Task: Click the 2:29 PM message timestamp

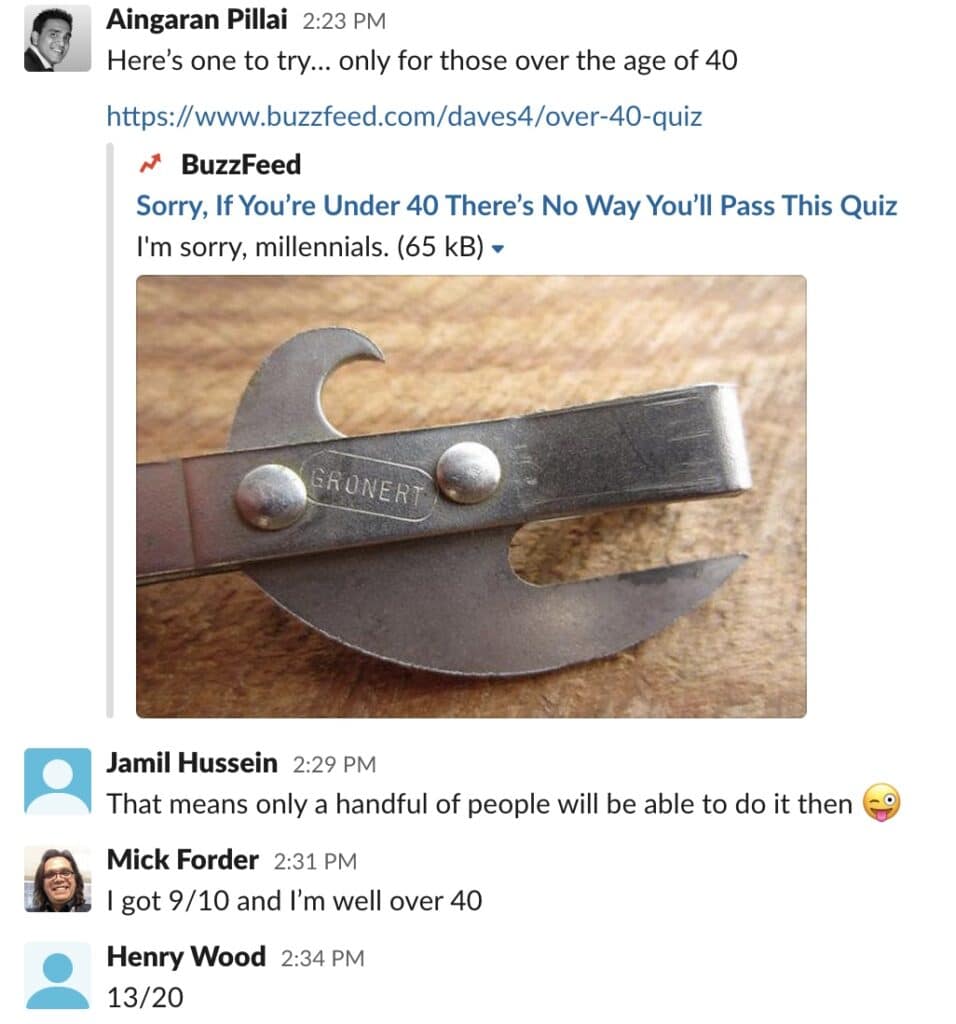Action: (x=334, y=764)
